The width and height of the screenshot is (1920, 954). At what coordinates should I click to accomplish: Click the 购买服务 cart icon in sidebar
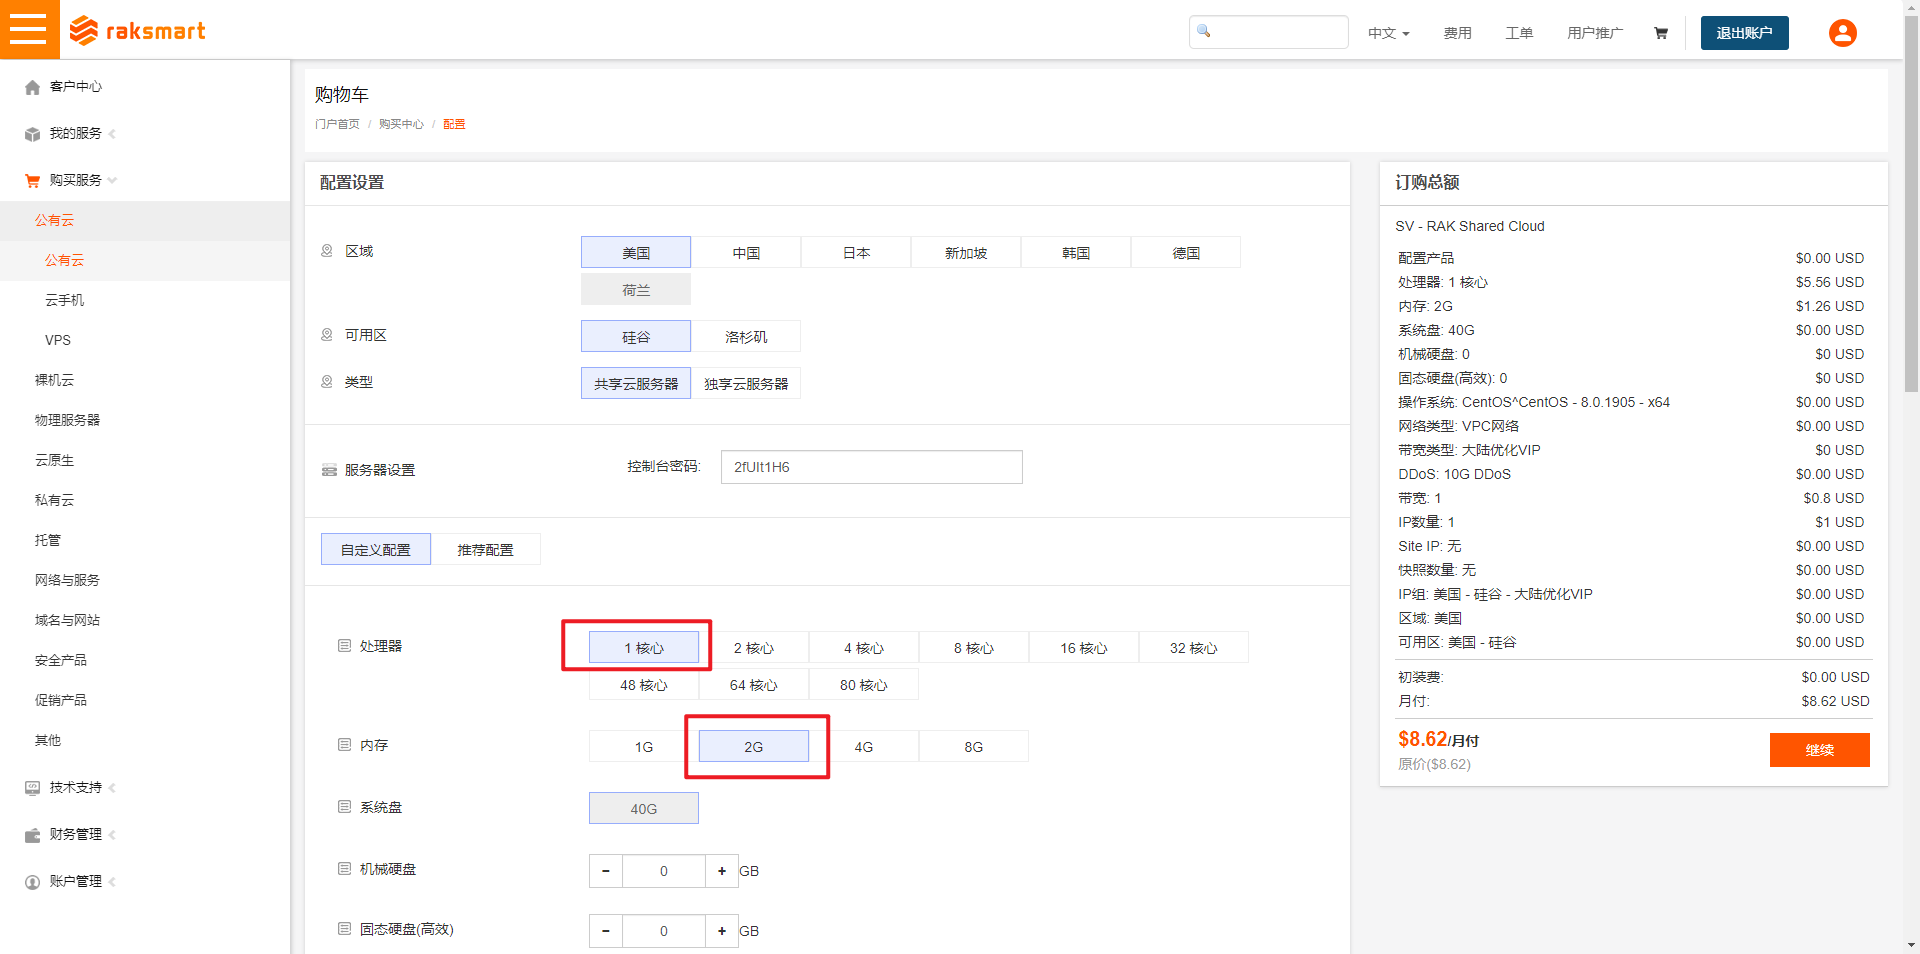point(33,181)
